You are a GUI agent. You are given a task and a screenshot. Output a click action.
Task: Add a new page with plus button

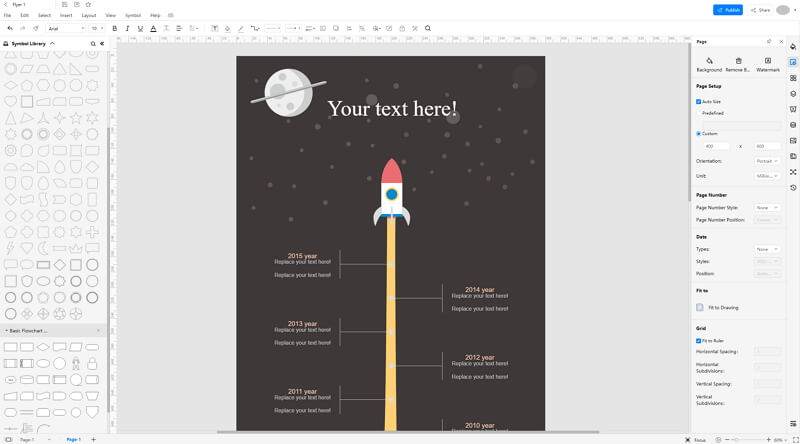pyautogui.click(x=93, y=439)
